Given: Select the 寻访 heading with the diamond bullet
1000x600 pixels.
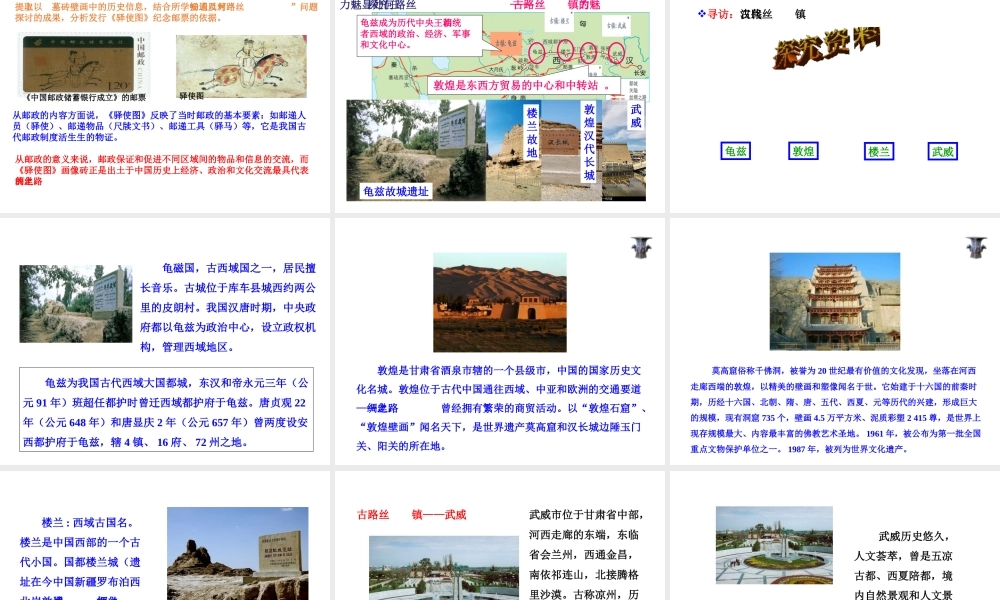Looking at the screenshot, I should pyautogui.click(x=752, y=14).
